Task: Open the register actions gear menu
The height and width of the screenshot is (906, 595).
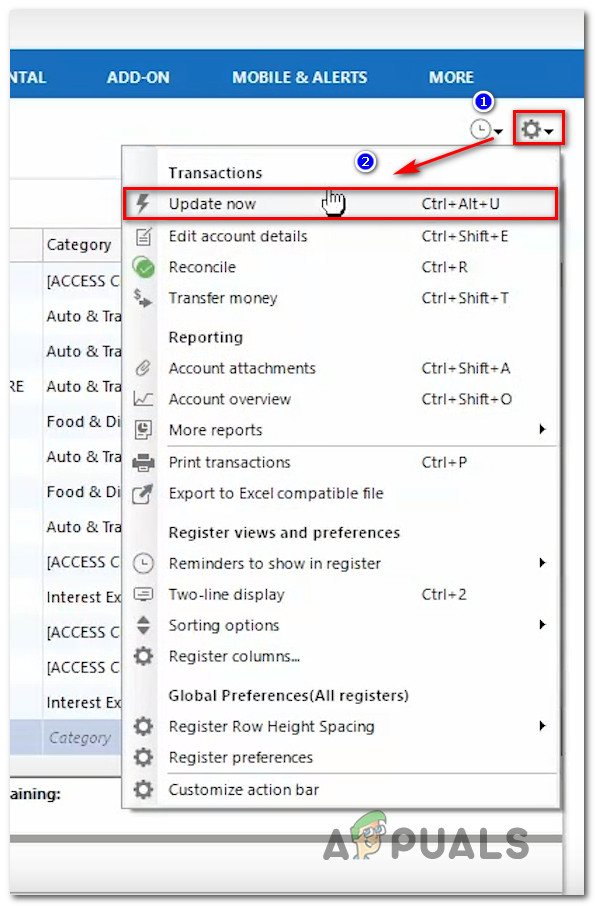Action: click(533, 128)
